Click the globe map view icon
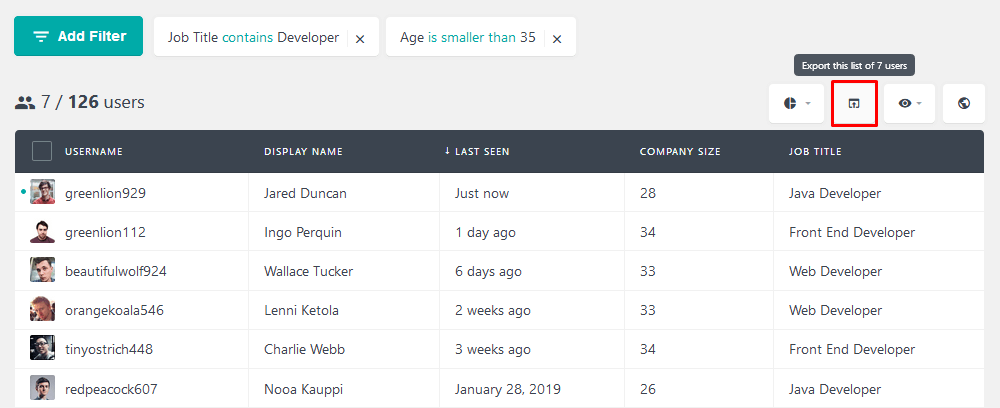The image size is (1000, 408). (x=964, y=103)
